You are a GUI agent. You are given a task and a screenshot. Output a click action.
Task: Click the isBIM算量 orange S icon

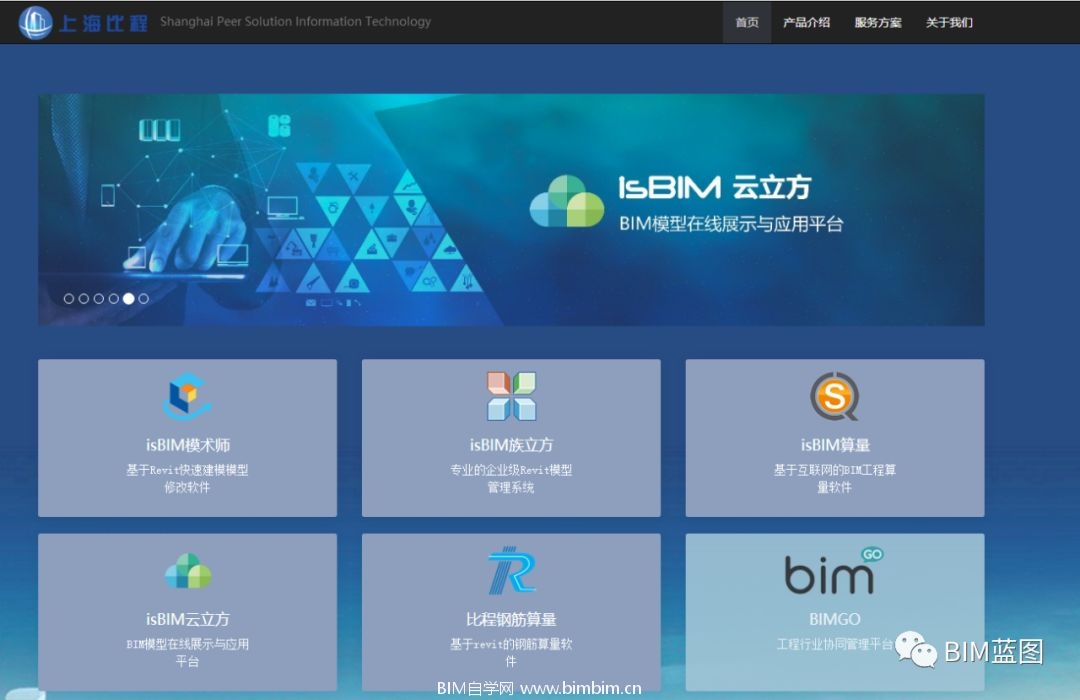point(834,396)
